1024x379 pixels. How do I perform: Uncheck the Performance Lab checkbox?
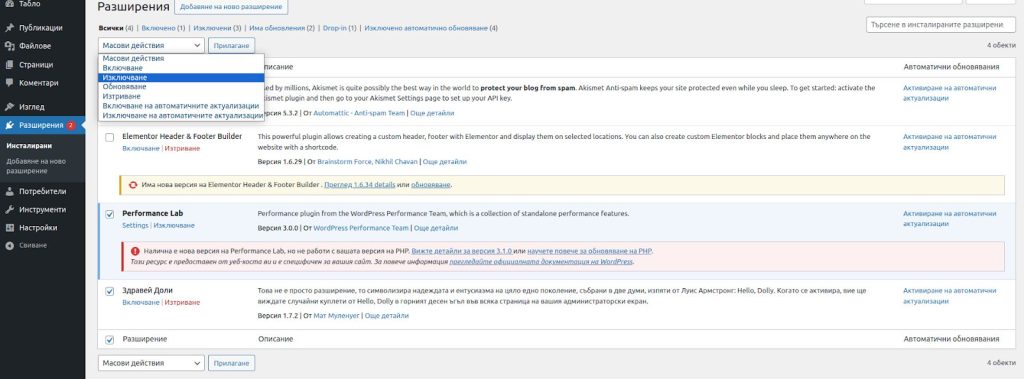click(x=110, y=214)
